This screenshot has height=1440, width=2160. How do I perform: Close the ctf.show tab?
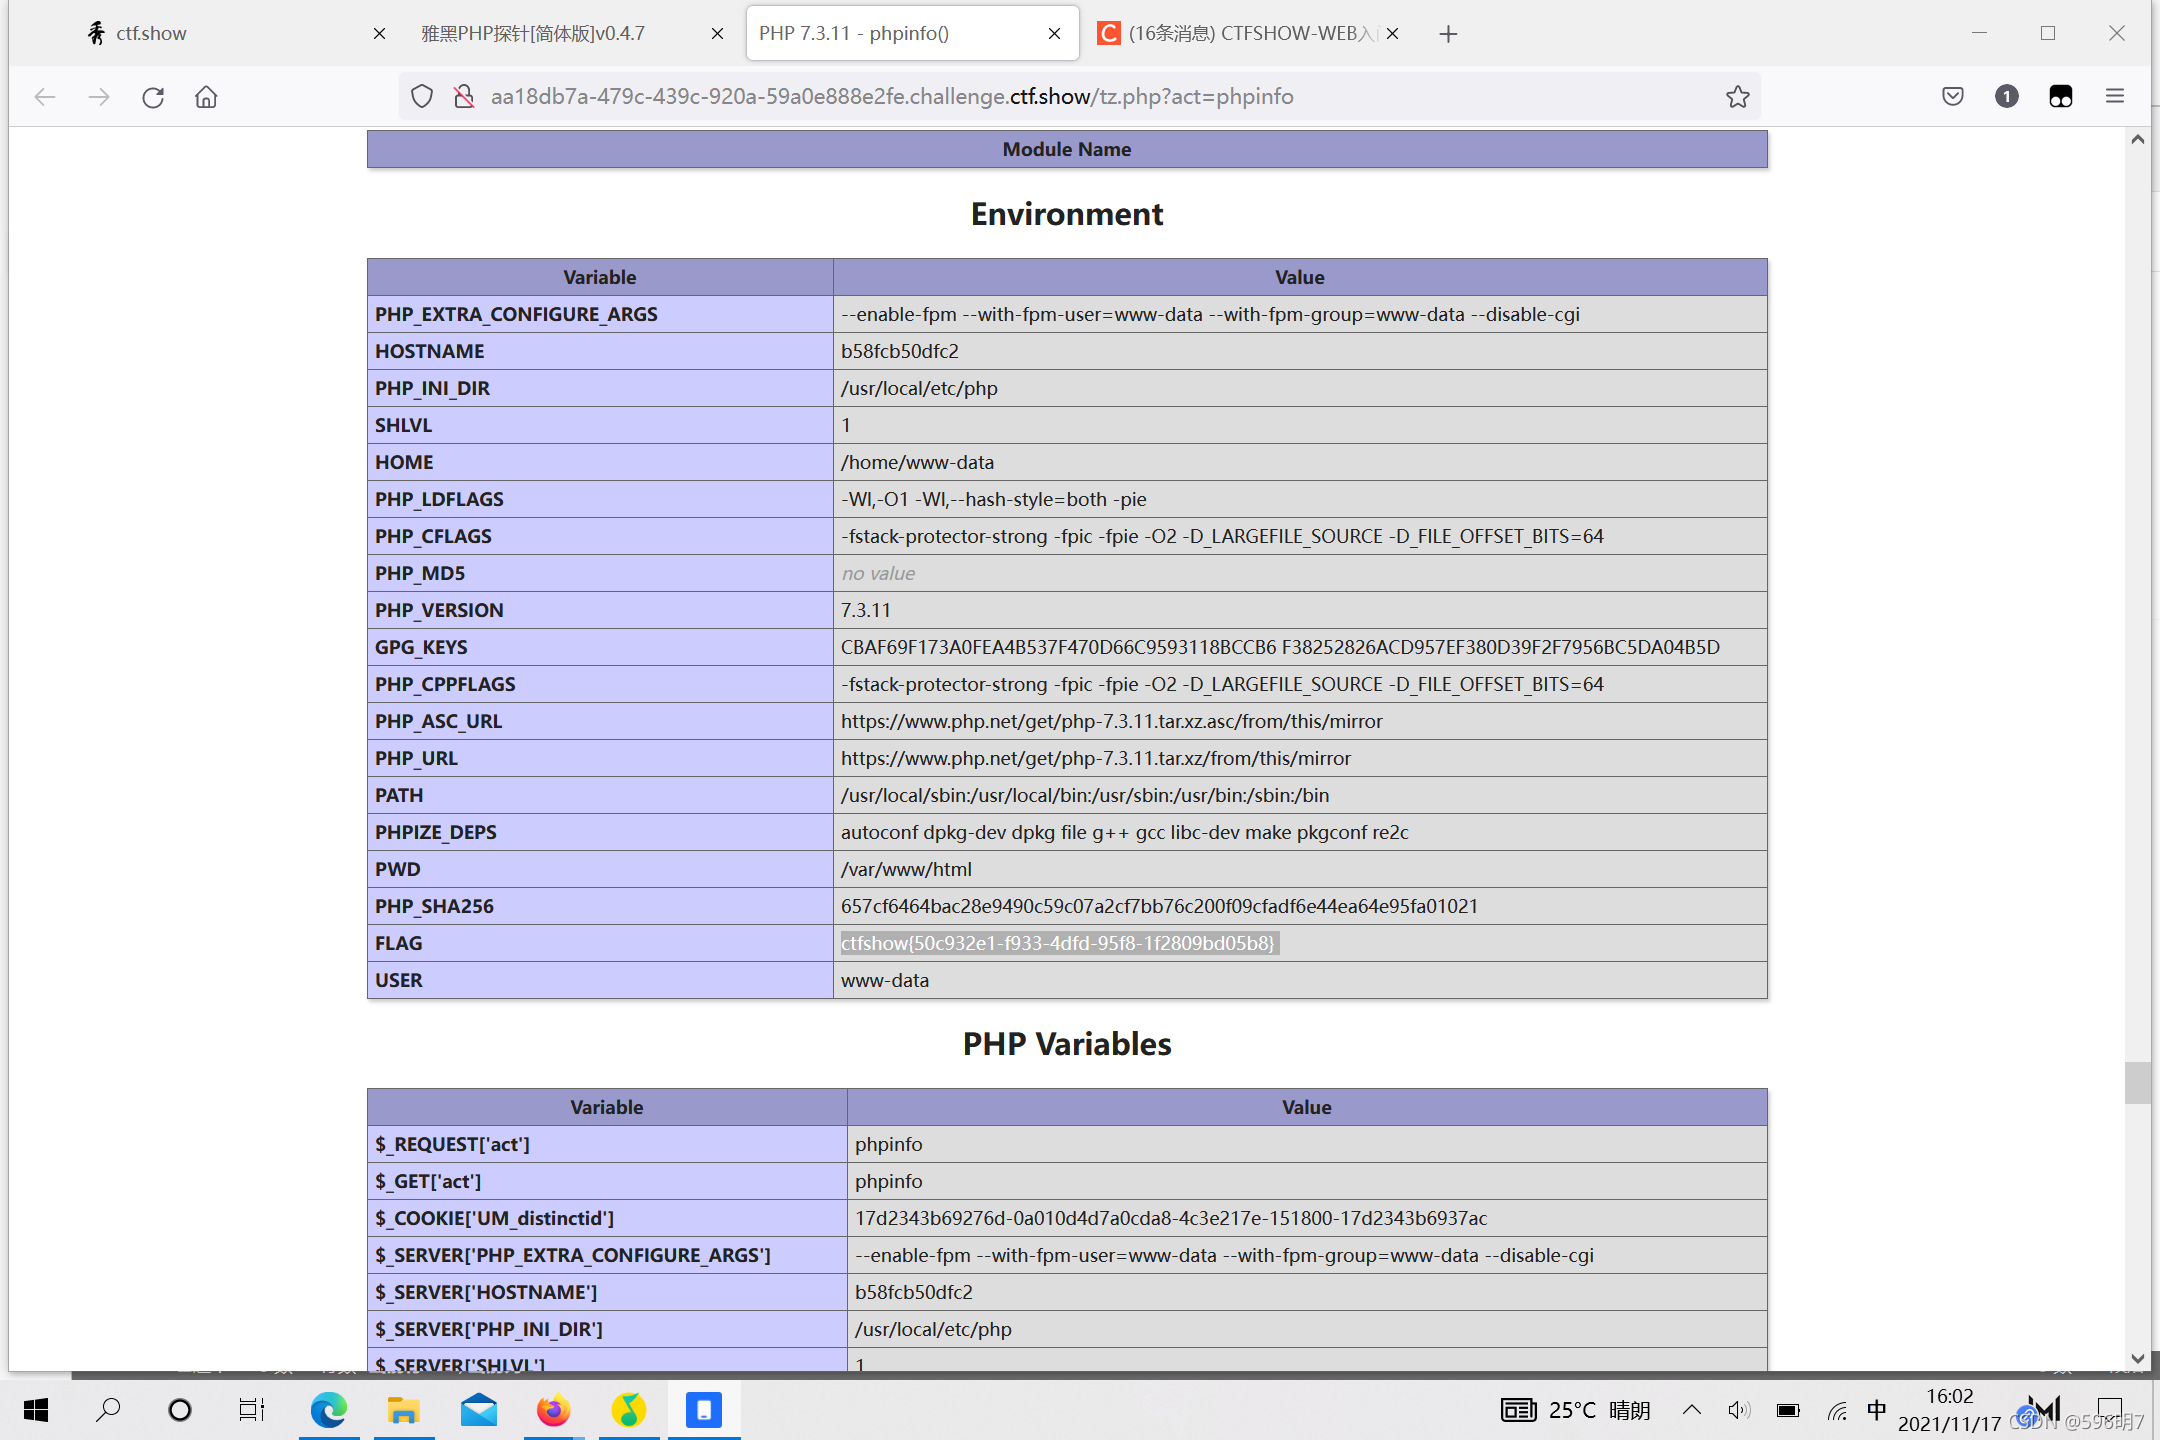[x=379, y=34]
